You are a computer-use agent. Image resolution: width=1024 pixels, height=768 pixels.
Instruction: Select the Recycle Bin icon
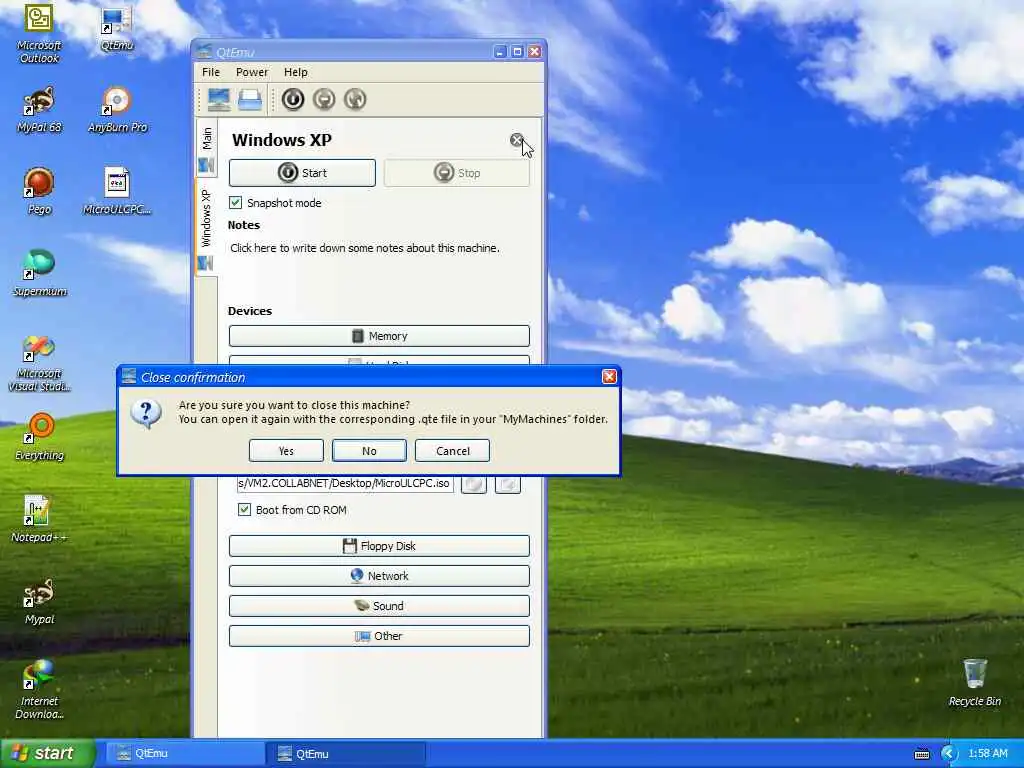(x=974, y=682)
